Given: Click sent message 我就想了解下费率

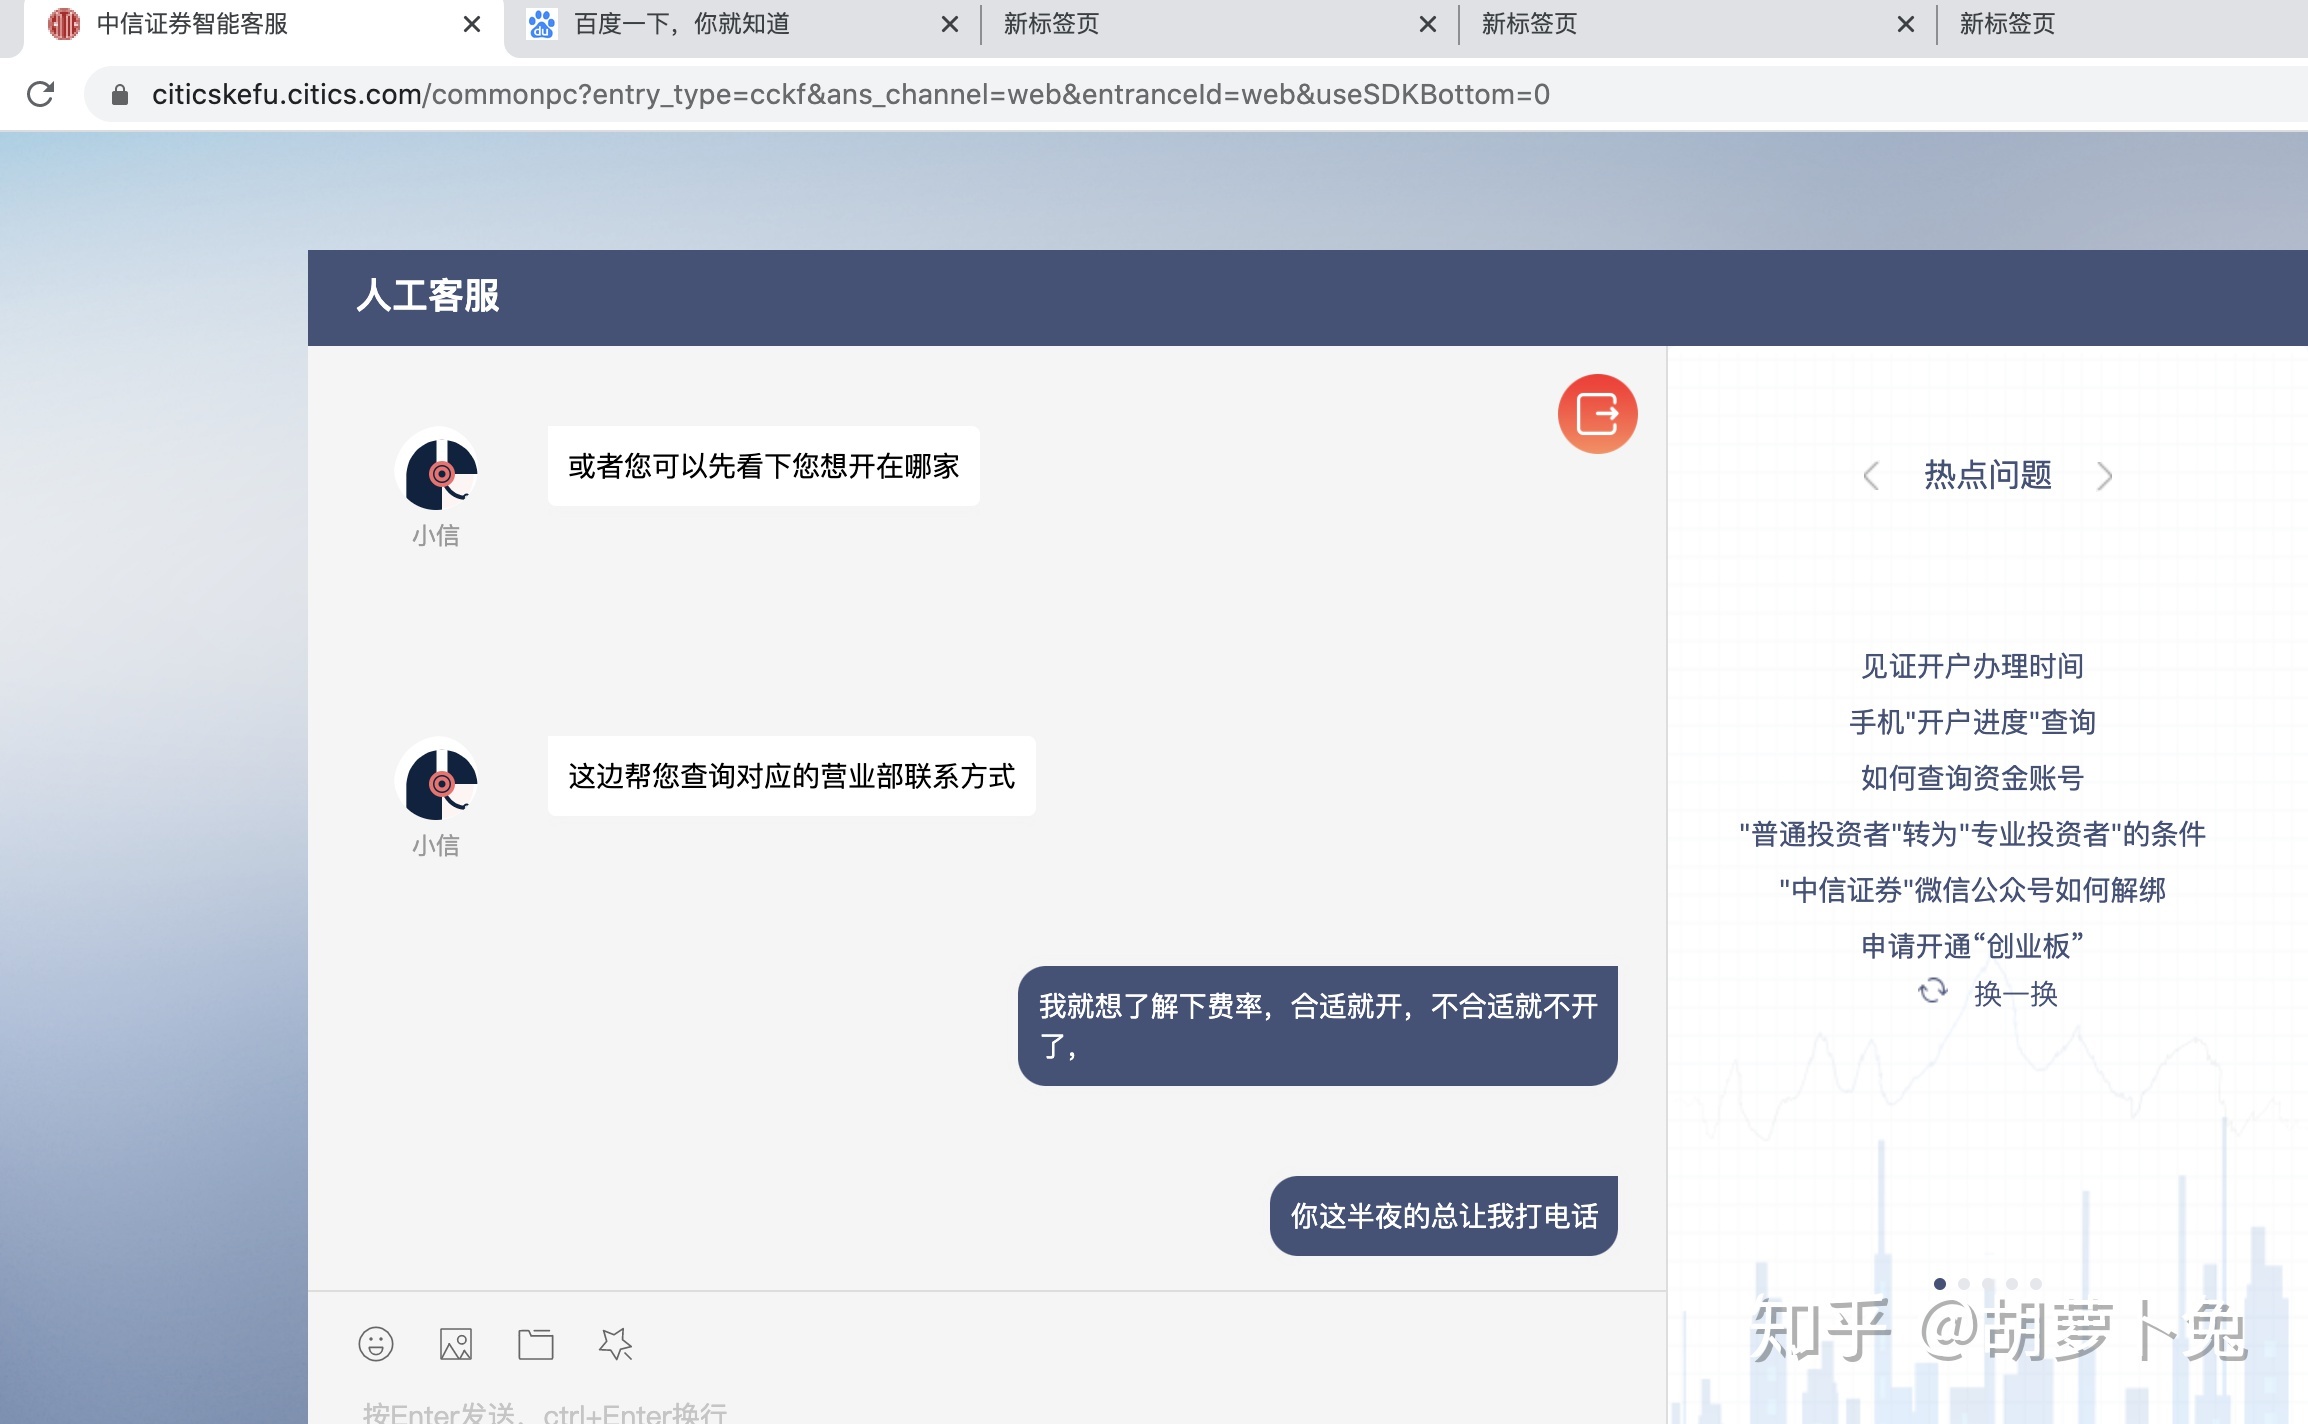Looking at the screenshot, I should [x=1317, y=1026].
